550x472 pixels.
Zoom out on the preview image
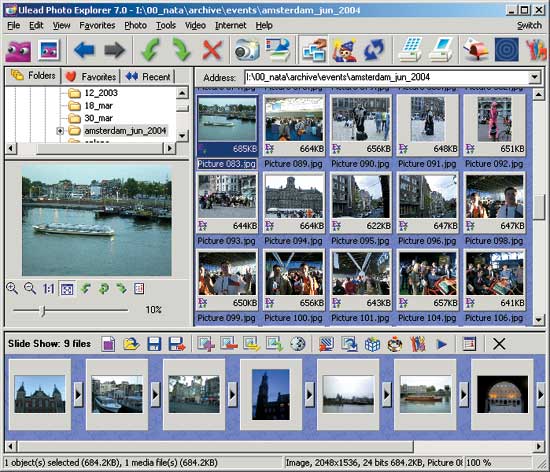[x=30, y=289]
